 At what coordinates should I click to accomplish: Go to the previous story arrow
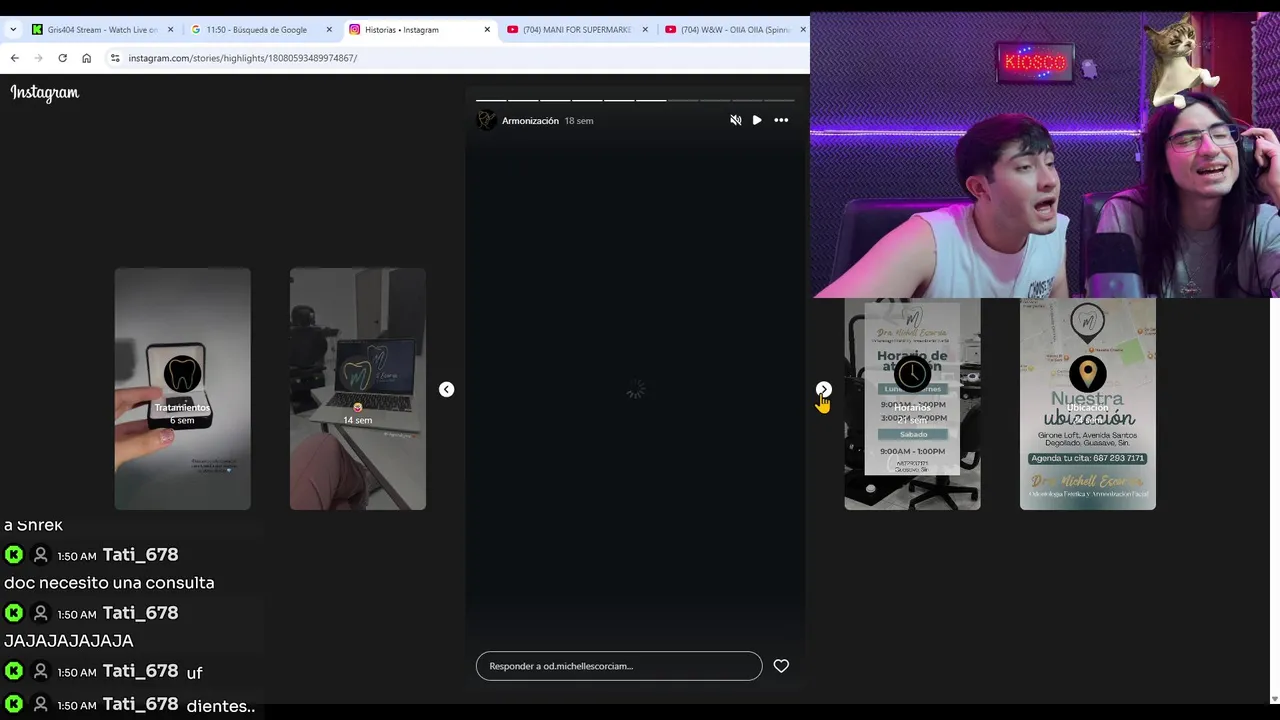pos(446,389)
